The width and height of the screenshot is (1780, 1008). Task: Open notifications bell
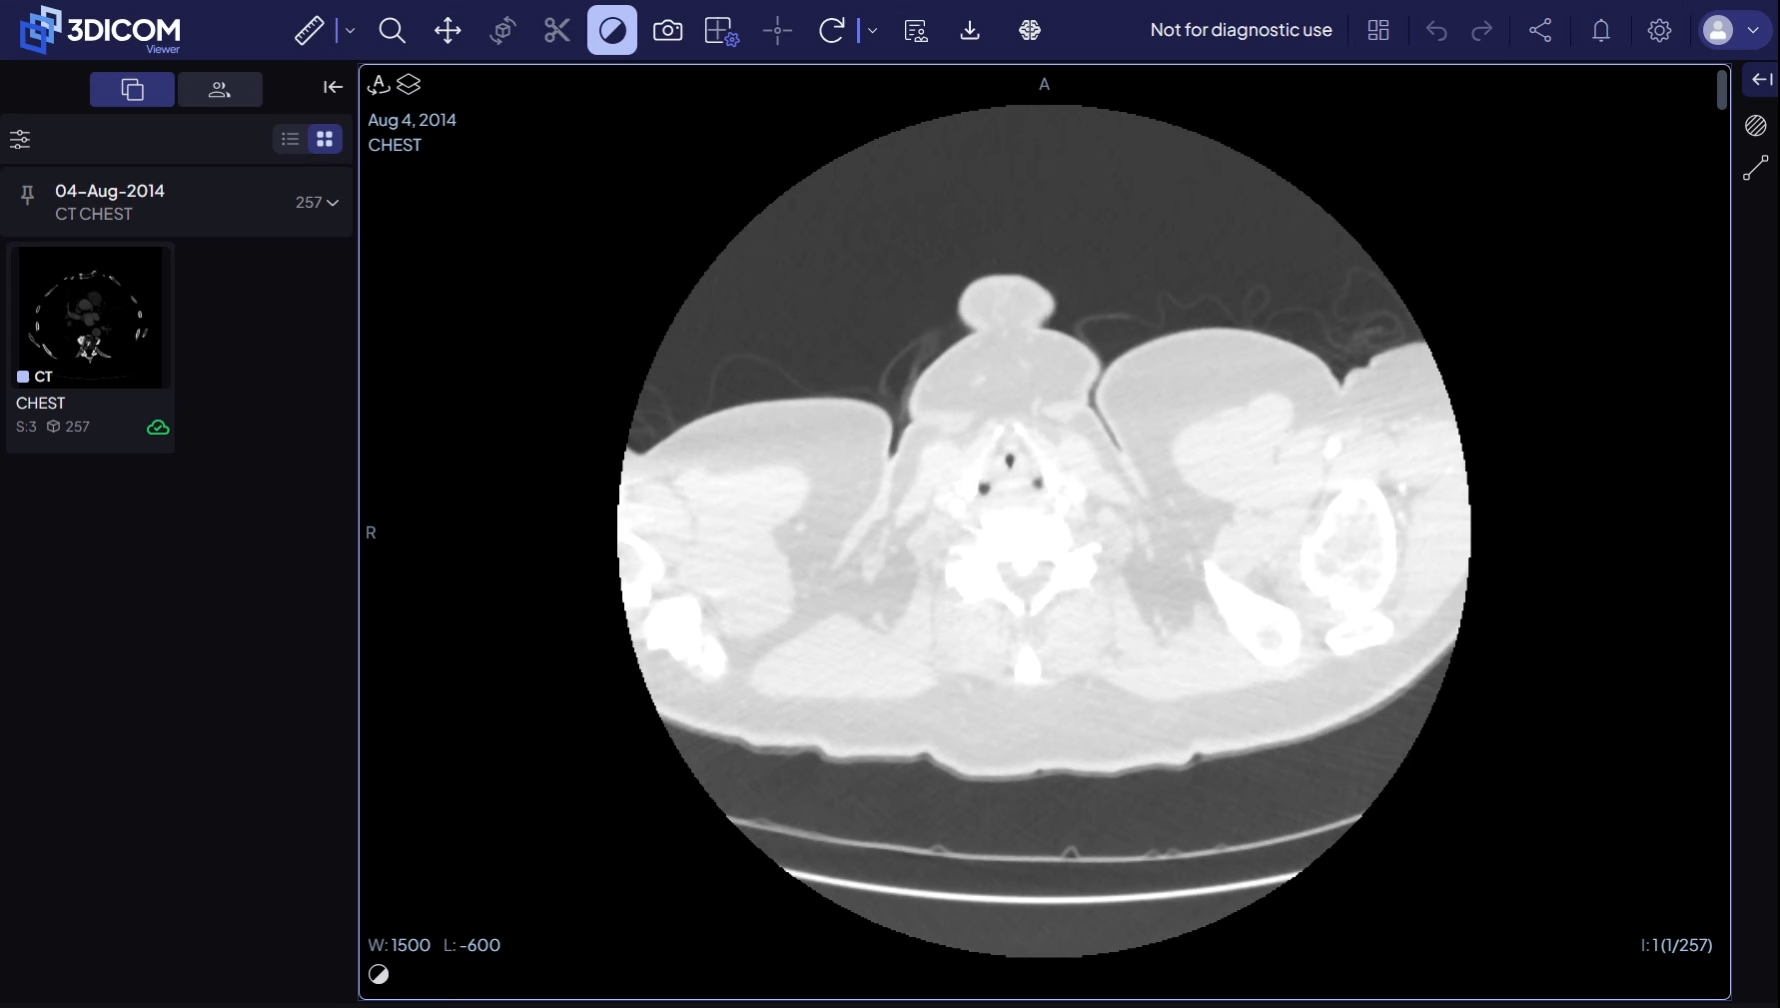point(1601,30)
